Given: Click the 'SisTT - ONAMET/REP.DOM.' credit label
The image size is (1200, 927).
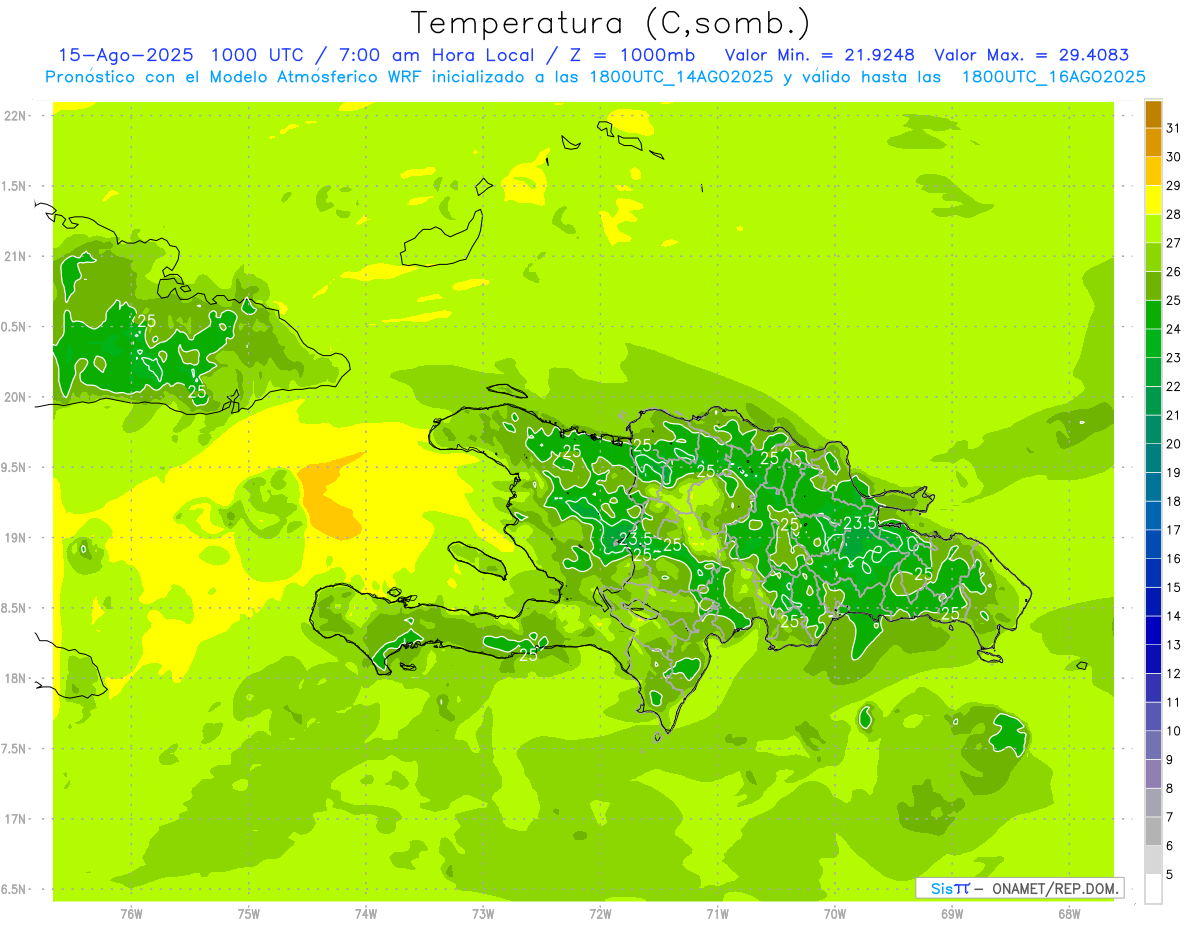Looking at the screenshot, I should pos(1019,888).
